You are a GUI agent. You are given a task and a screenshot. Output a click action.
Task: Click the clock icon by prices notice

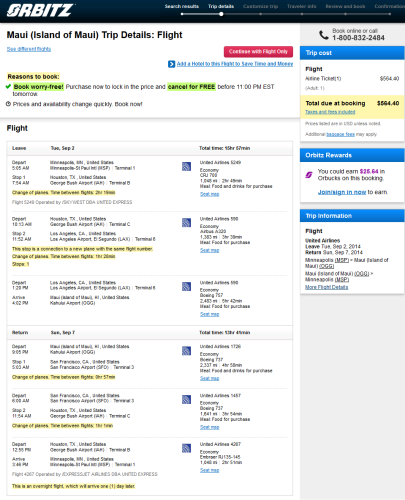click(x=8, y=104)
